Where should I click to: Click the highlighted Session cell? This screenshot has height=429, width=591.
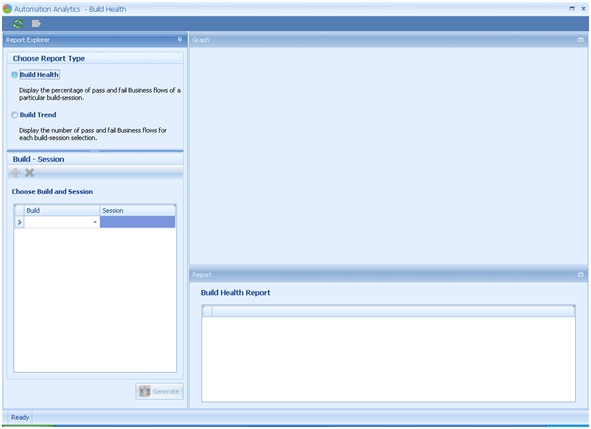[138, 222]
